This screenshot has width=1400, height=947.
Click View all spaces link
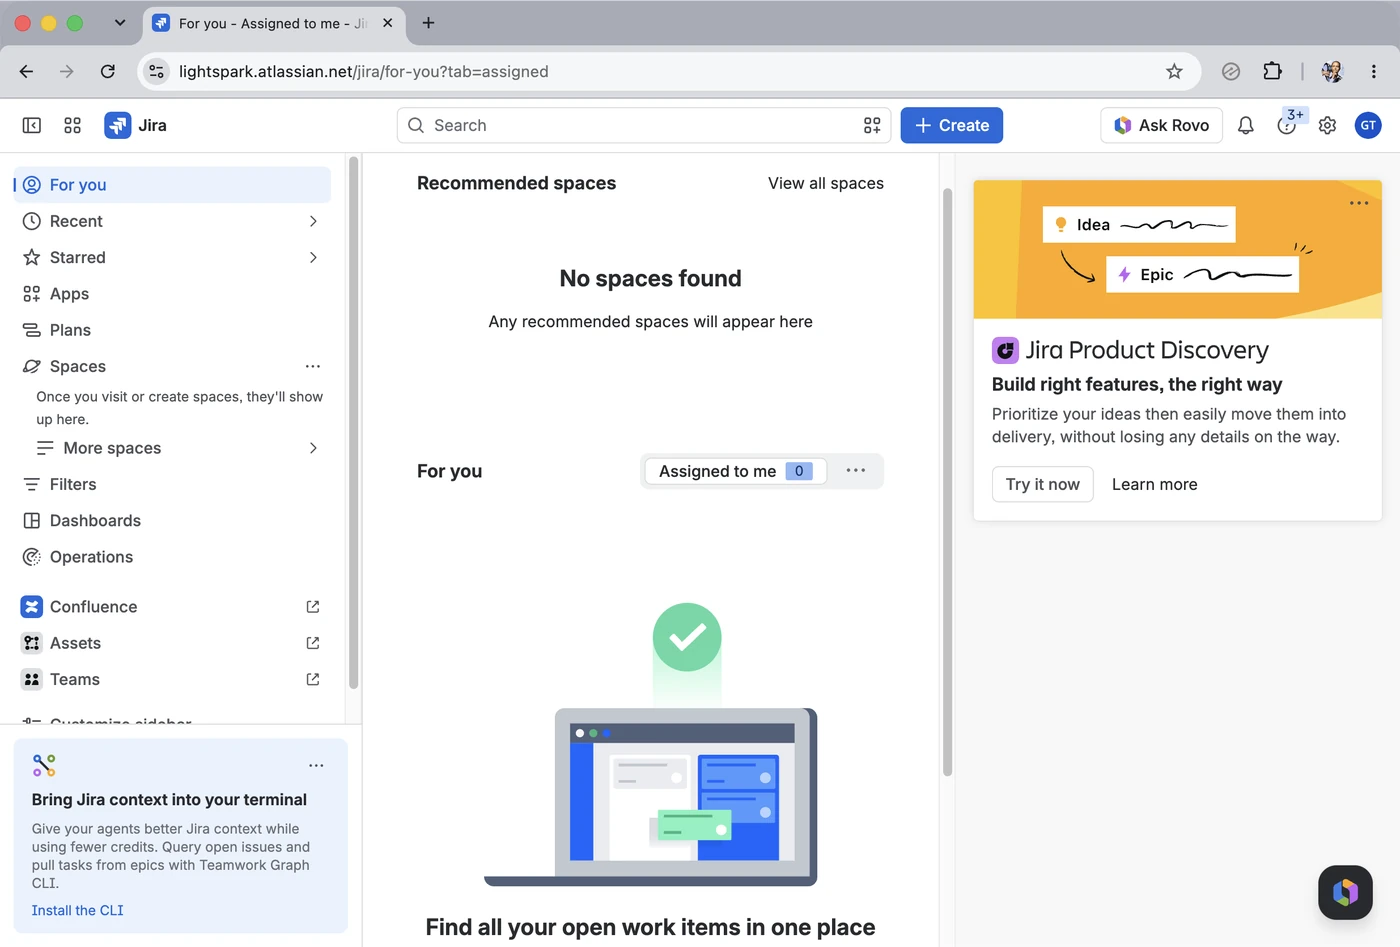826,183
